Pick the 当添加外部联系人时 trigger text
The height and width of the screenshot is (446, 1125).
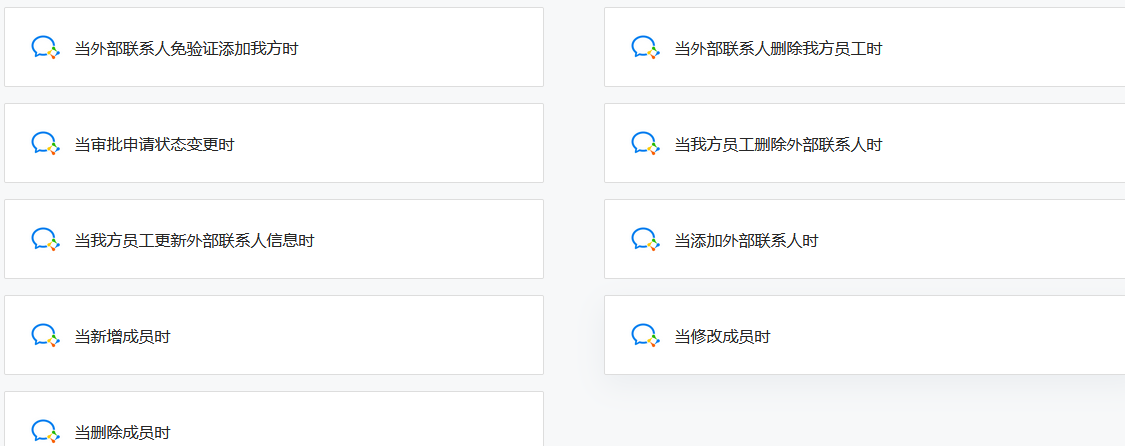[x=746, y=241]
